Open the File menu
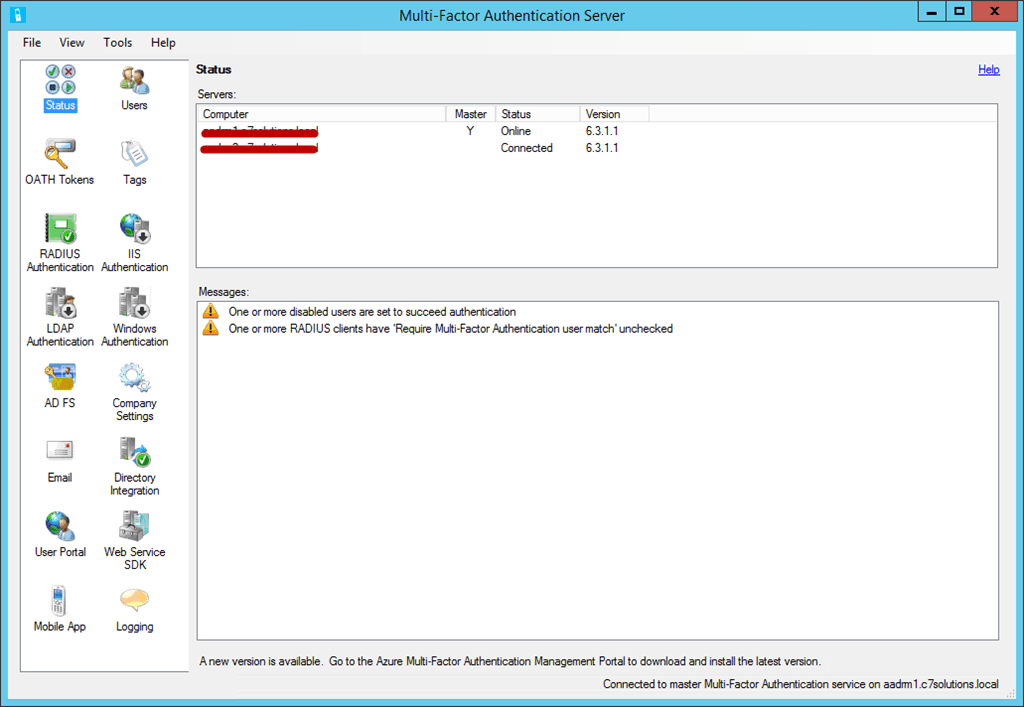The image size is (1024, 707). 31,42
